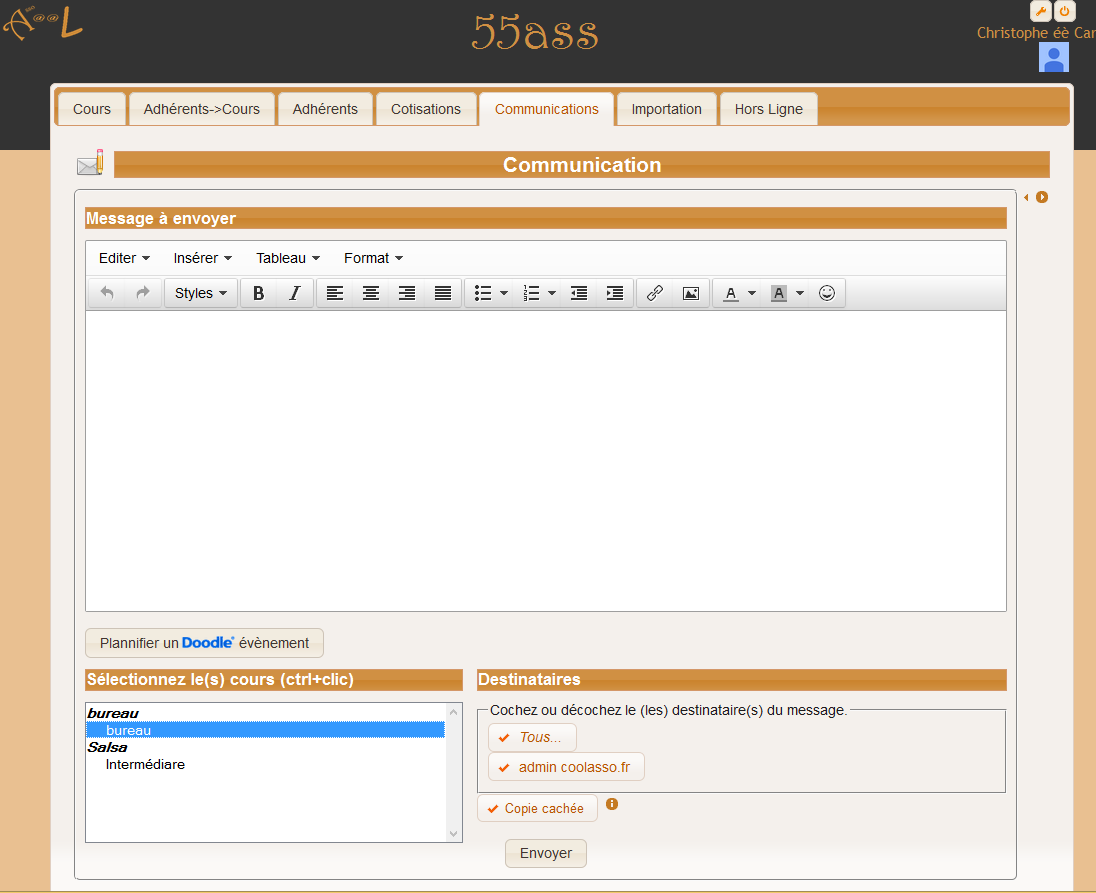Toggle bold formatting in editor toolbar
1096x893 pixels.
pos(258,293)
